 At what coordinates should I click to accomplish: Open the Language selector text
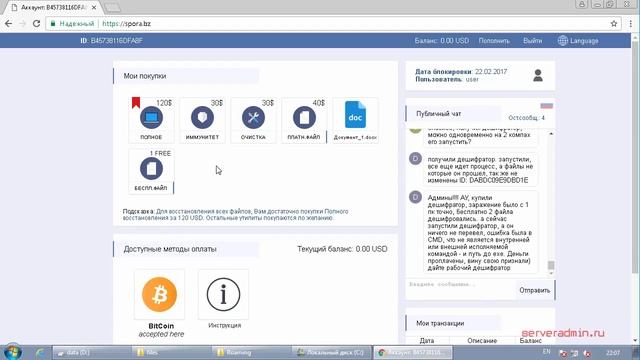(x=584, y=41)
